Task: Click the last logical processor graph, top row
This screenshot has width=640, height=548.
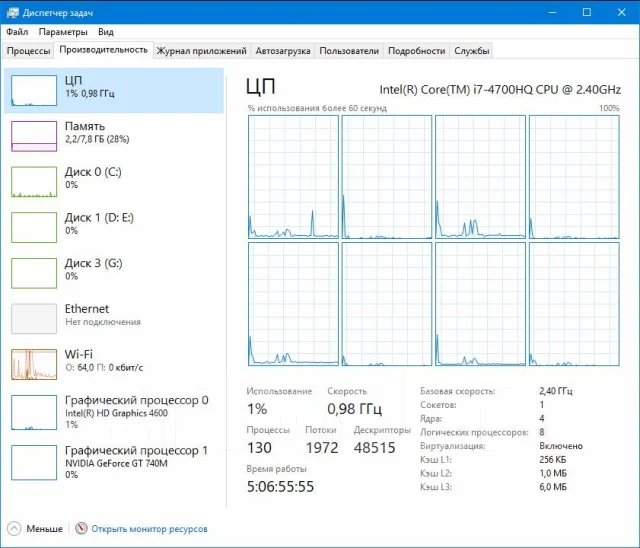Action: point(574,177)
